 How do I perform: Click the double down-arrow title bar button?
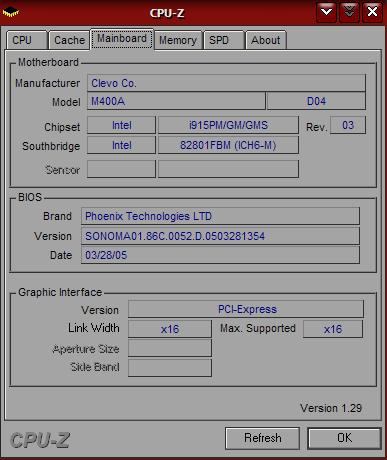(349, 12)
